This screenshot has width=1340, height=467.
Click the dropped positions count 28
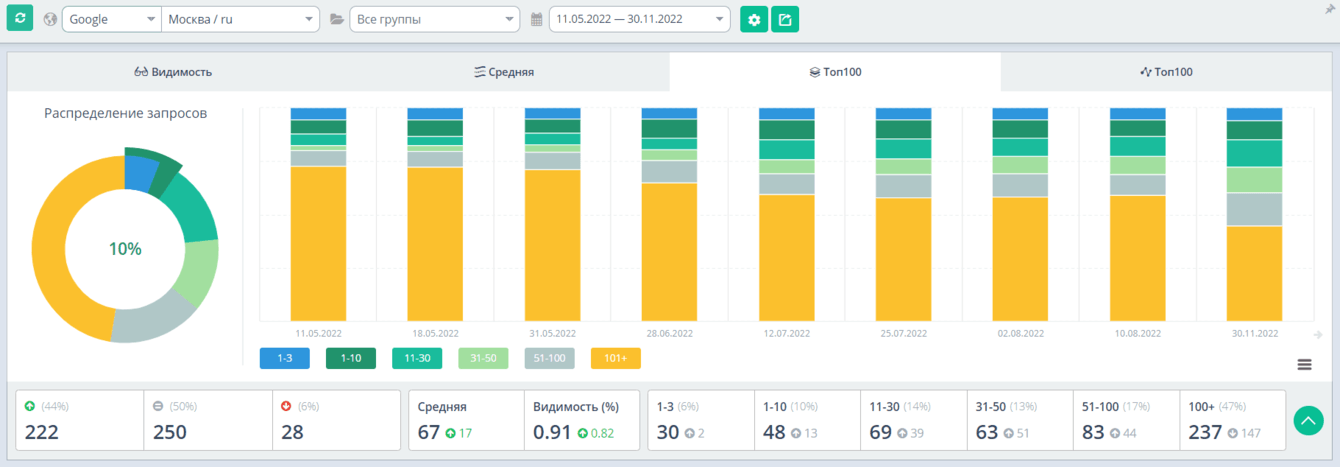coord(292,432)
